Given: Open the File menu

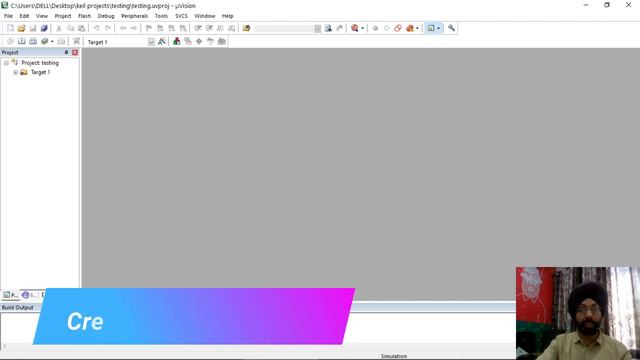Looking at the screenshot, I should click(8, 16).
